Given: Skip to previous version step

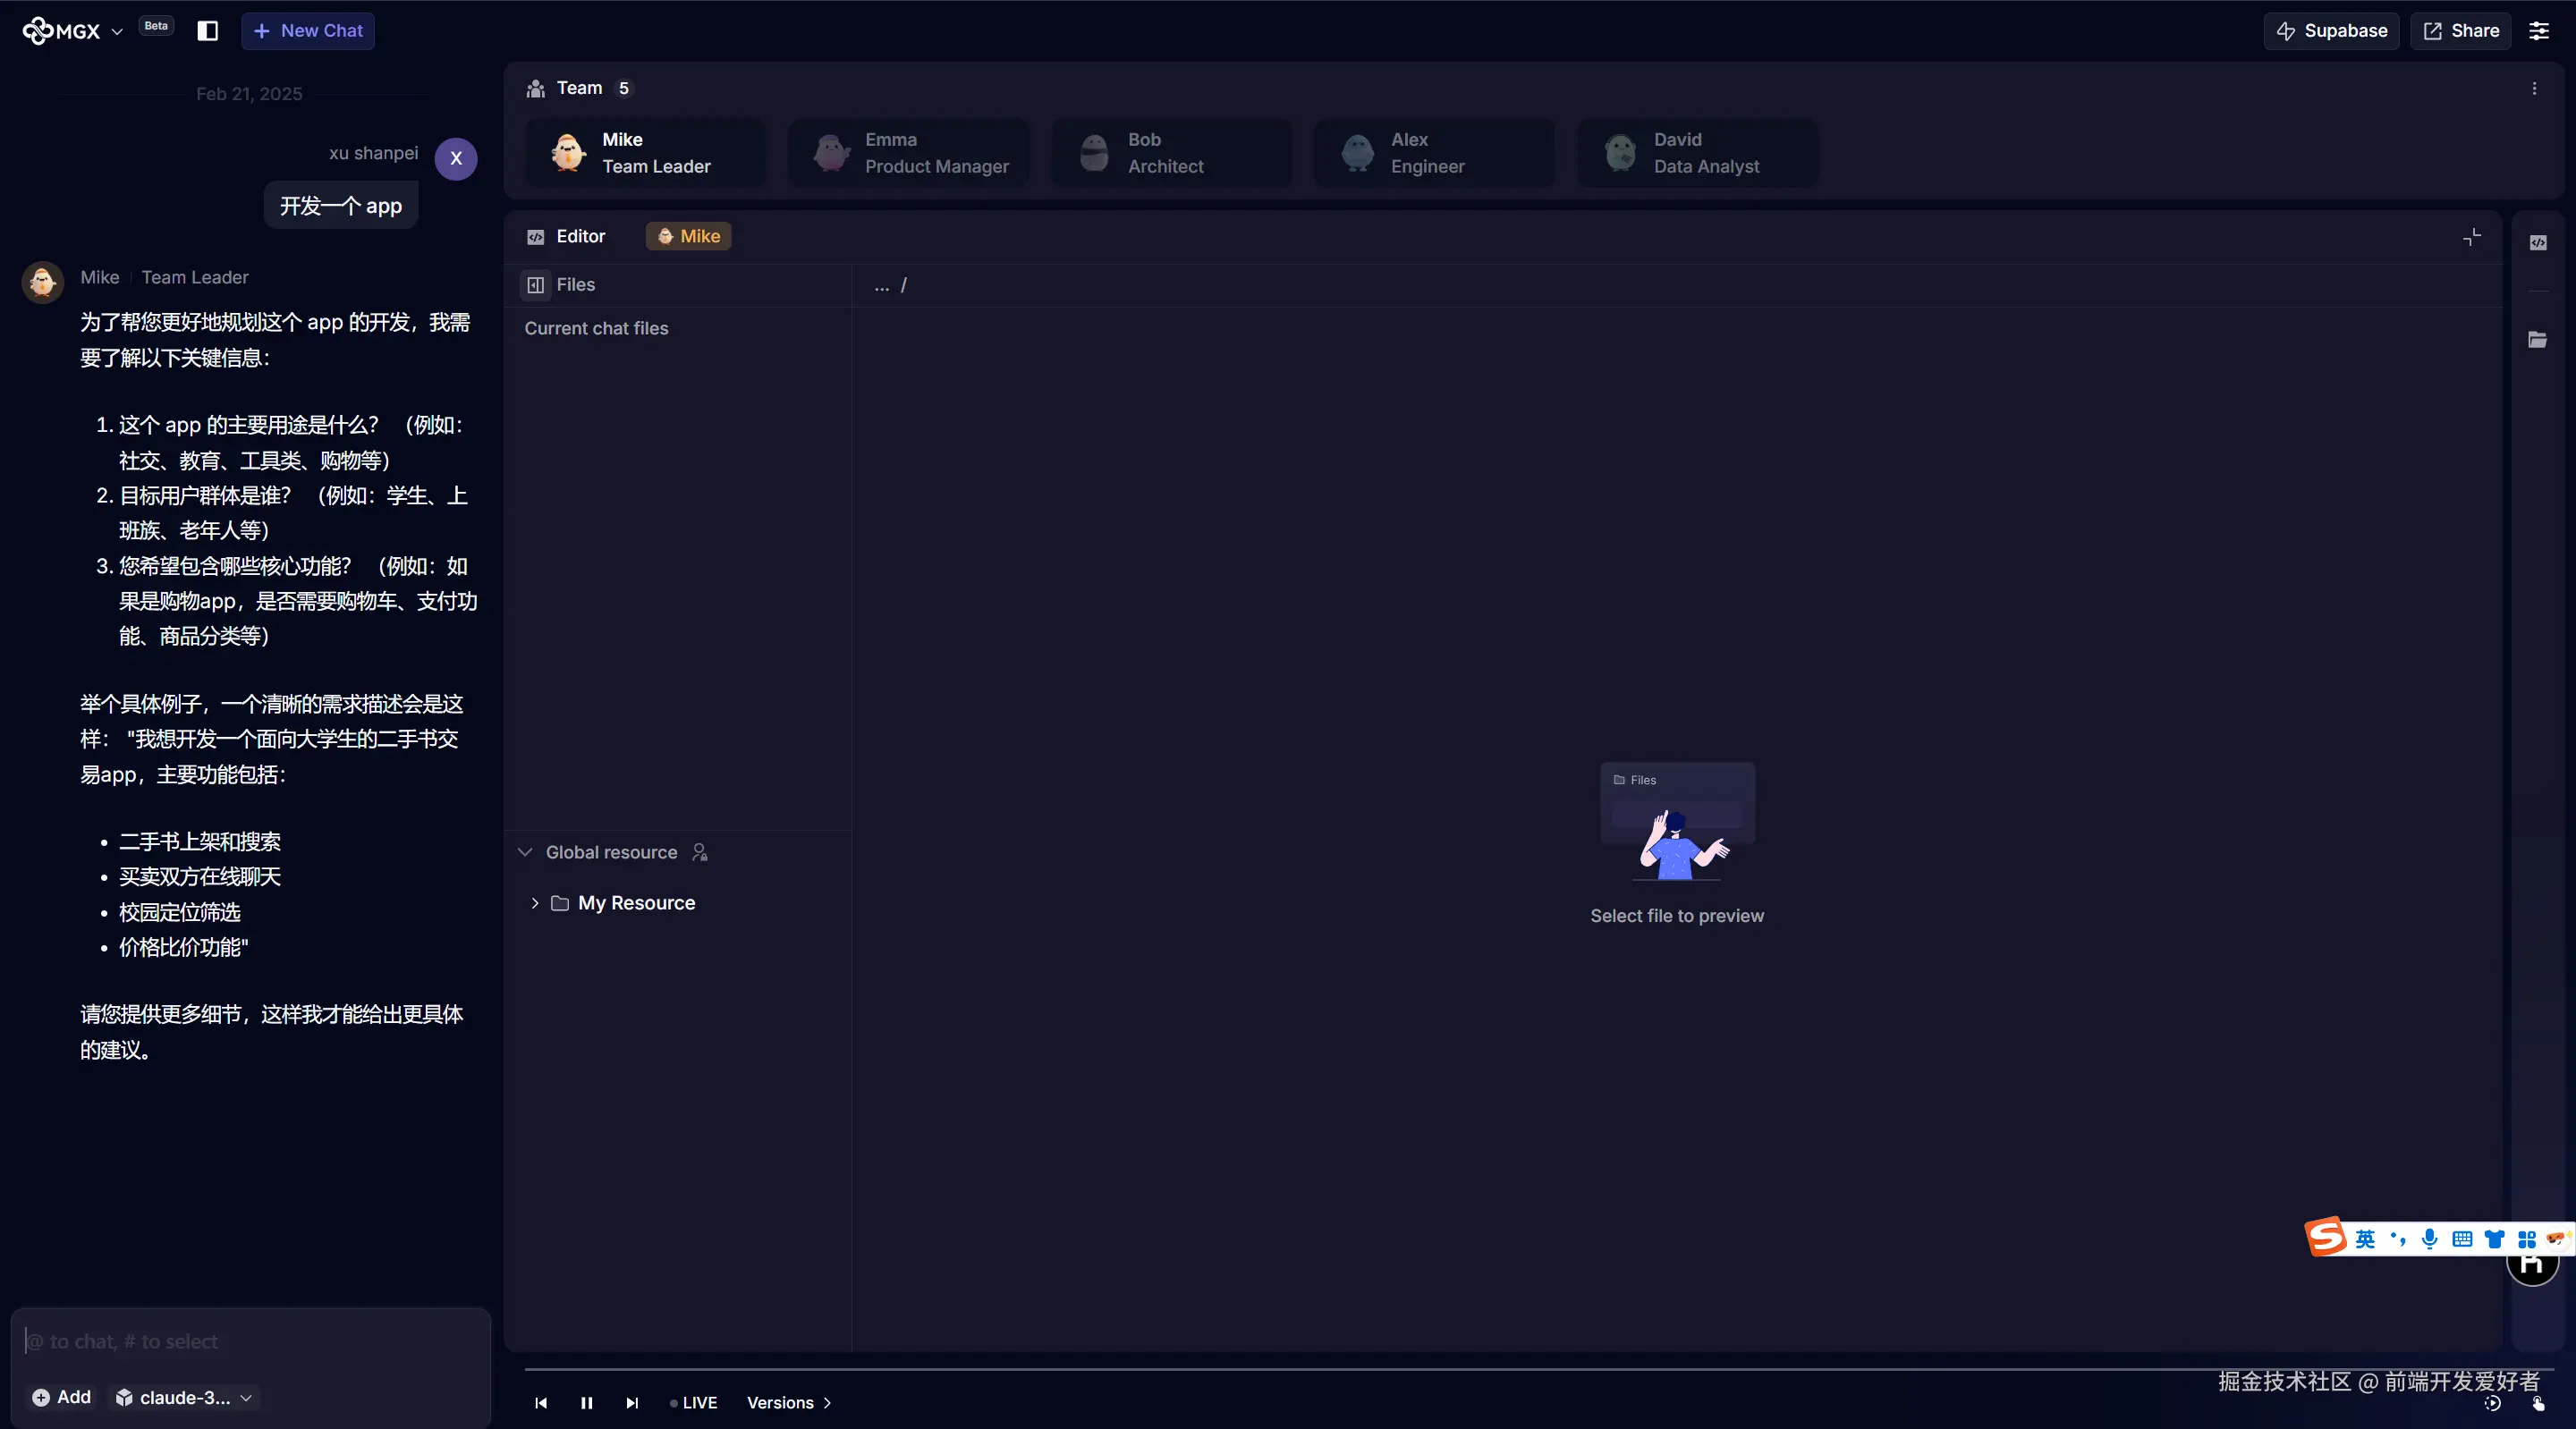Looking at the screenshot, I should [x=541, y=1403].
